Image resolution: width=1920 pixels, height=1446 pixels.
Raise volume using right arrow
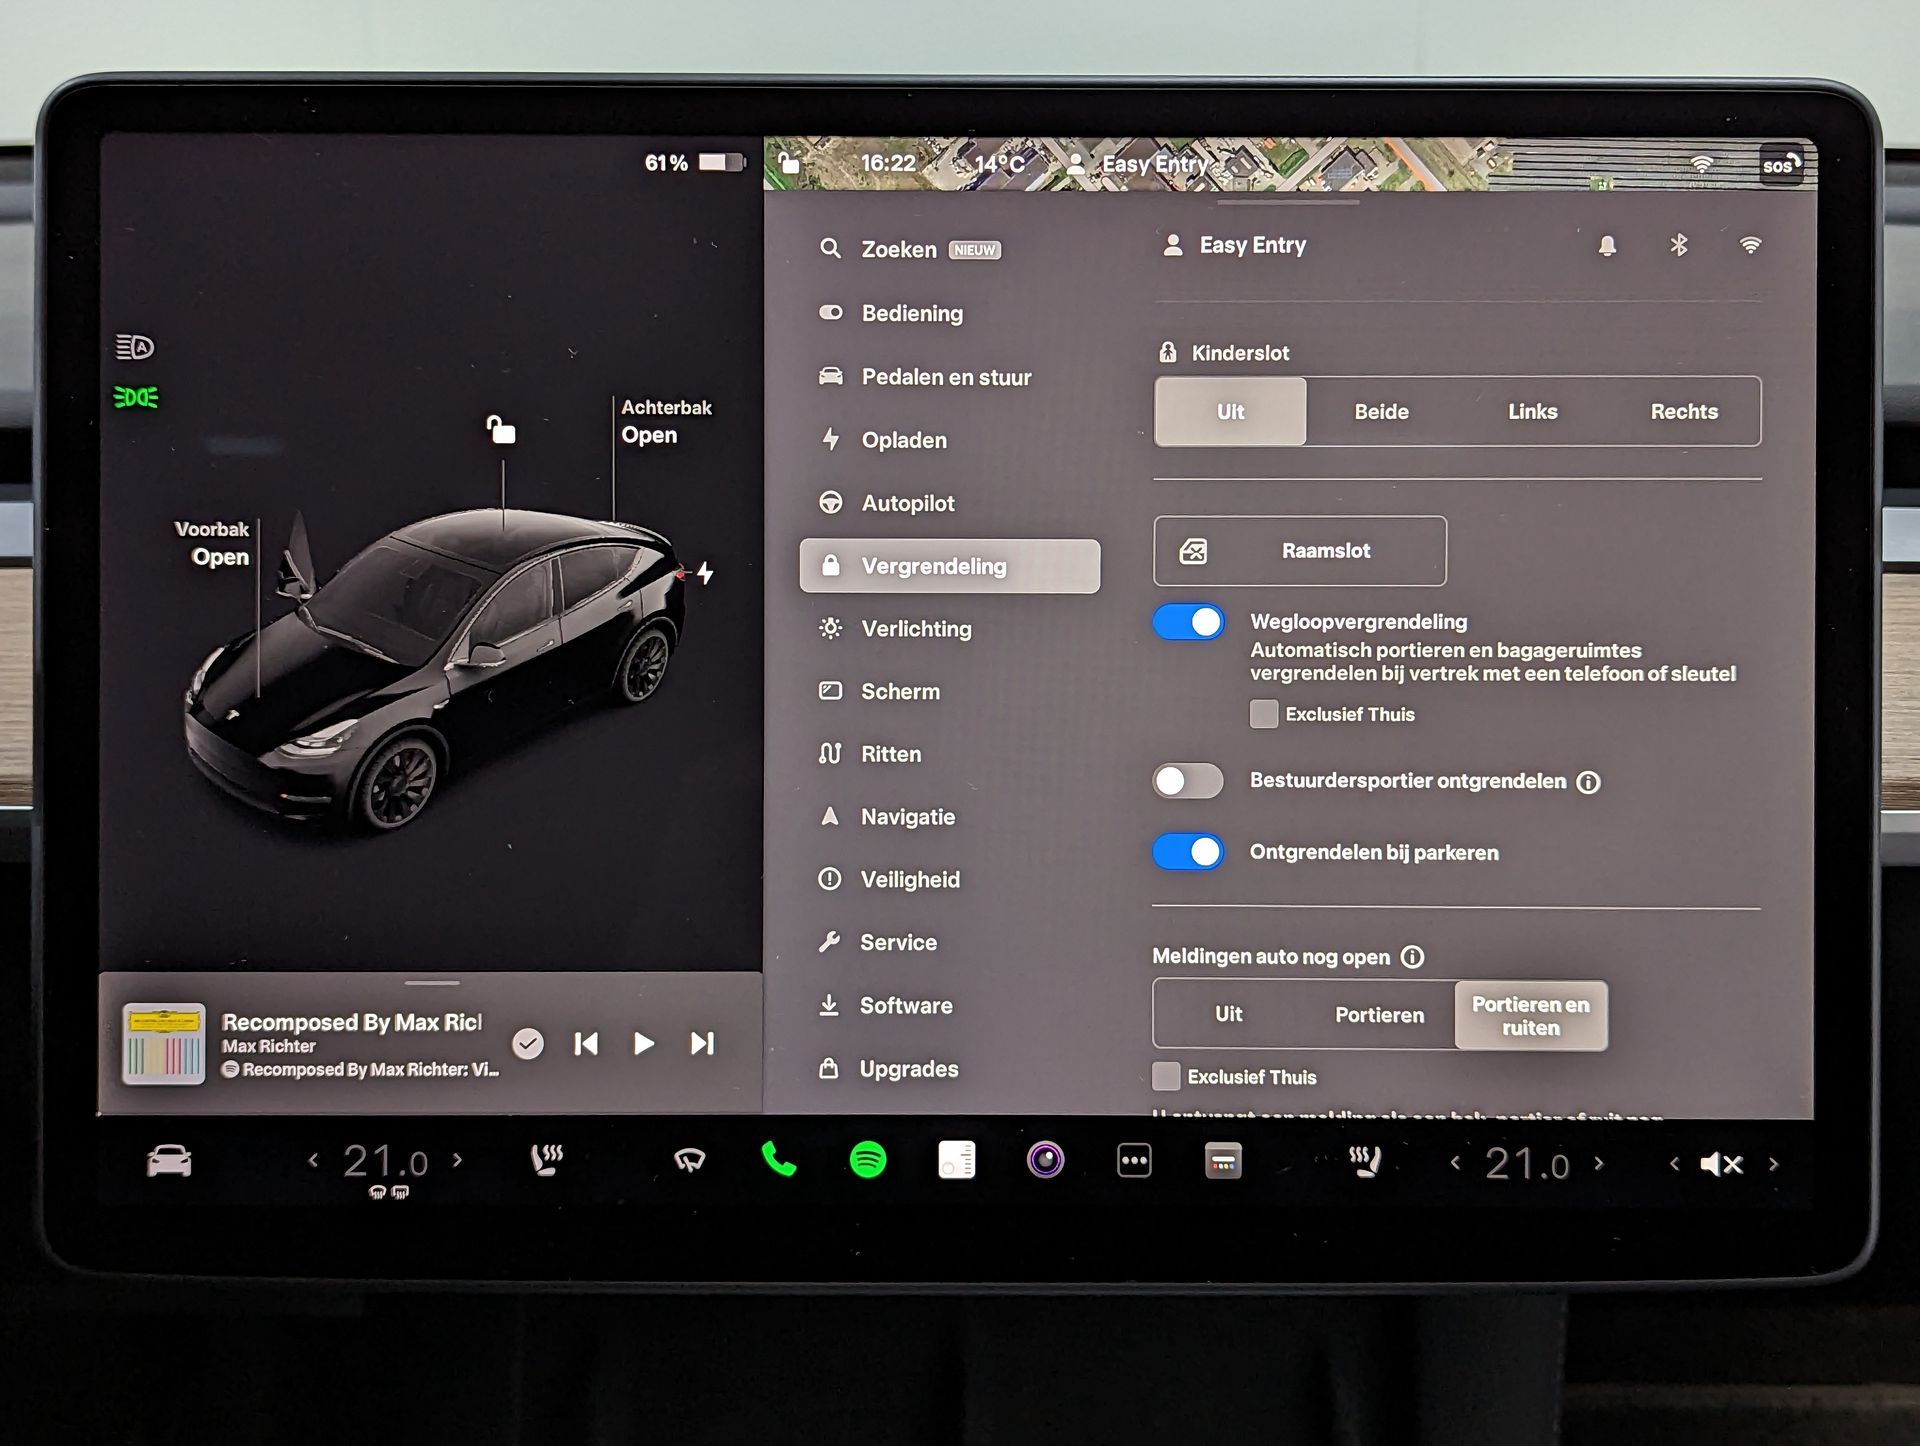tap(1773, 1164)
